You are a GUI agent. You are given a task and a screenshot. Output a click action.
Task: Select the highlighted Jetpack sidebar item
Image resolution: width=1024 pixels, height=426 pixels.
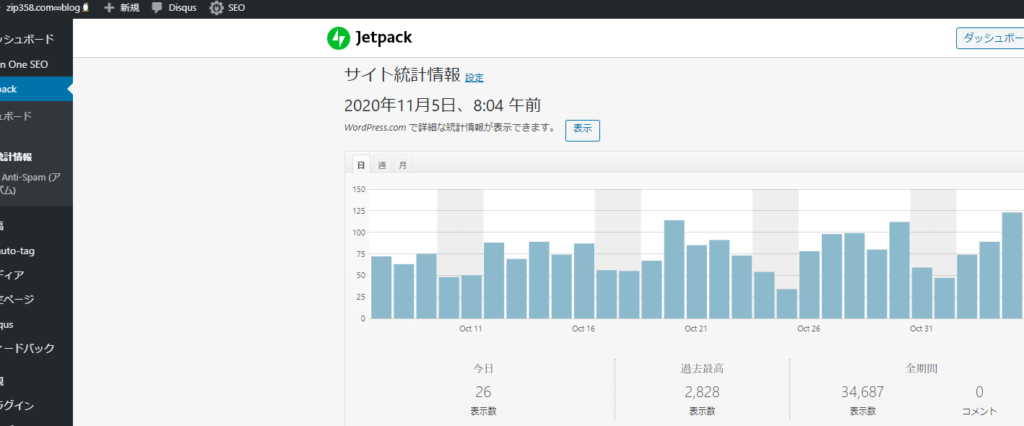point(36,89)
